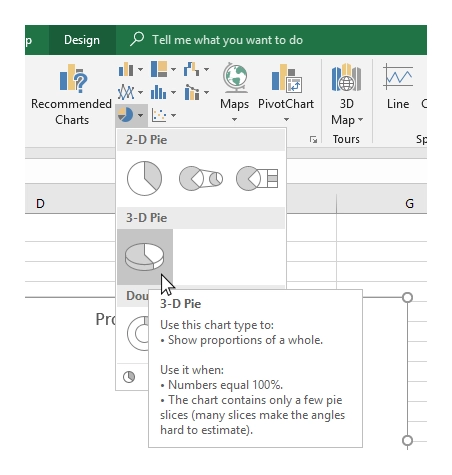Pick the Pie of Pie chart

click(201, 179)
